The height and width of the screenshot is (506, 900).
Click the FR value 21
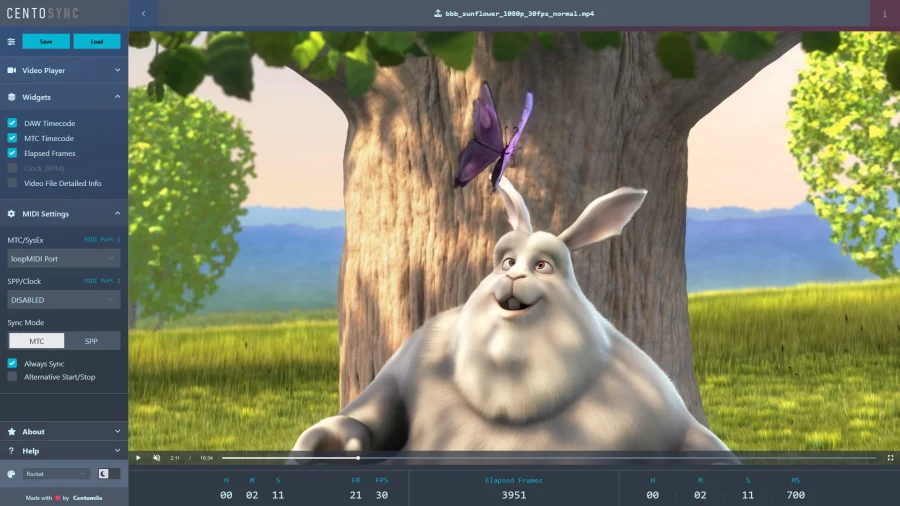(x=356, y=495)
